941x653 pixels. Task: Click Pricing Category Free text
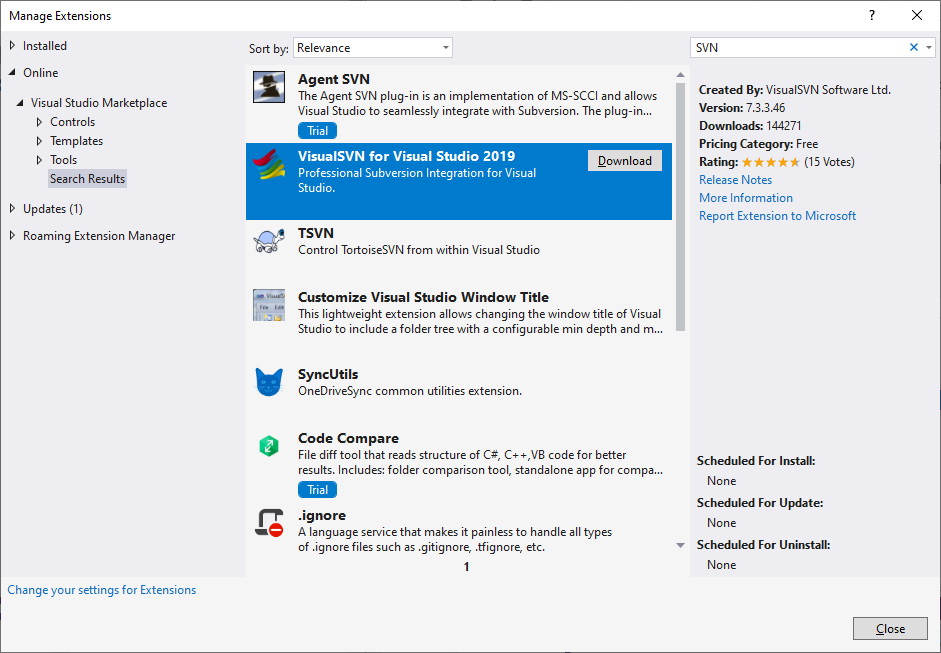759,144
